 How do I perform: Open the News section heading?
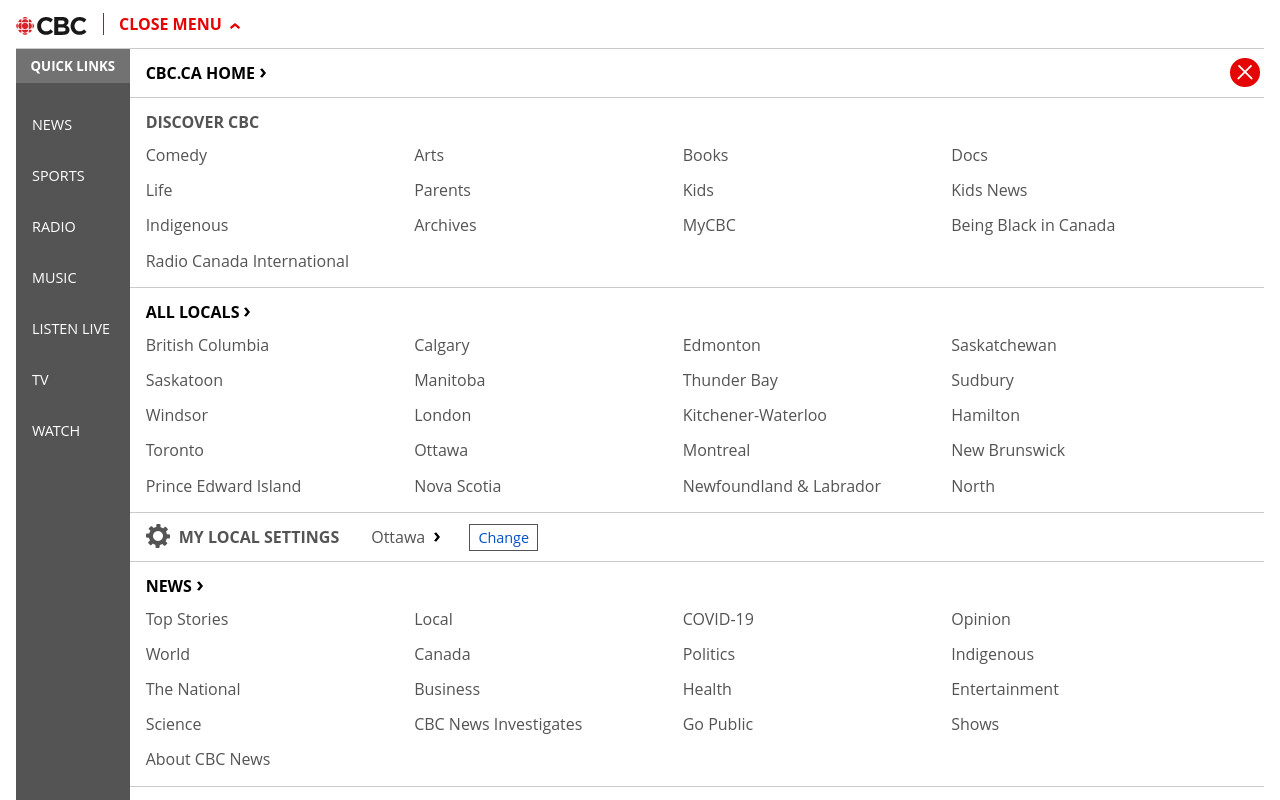pyautogui.click(x=175, y=586)
